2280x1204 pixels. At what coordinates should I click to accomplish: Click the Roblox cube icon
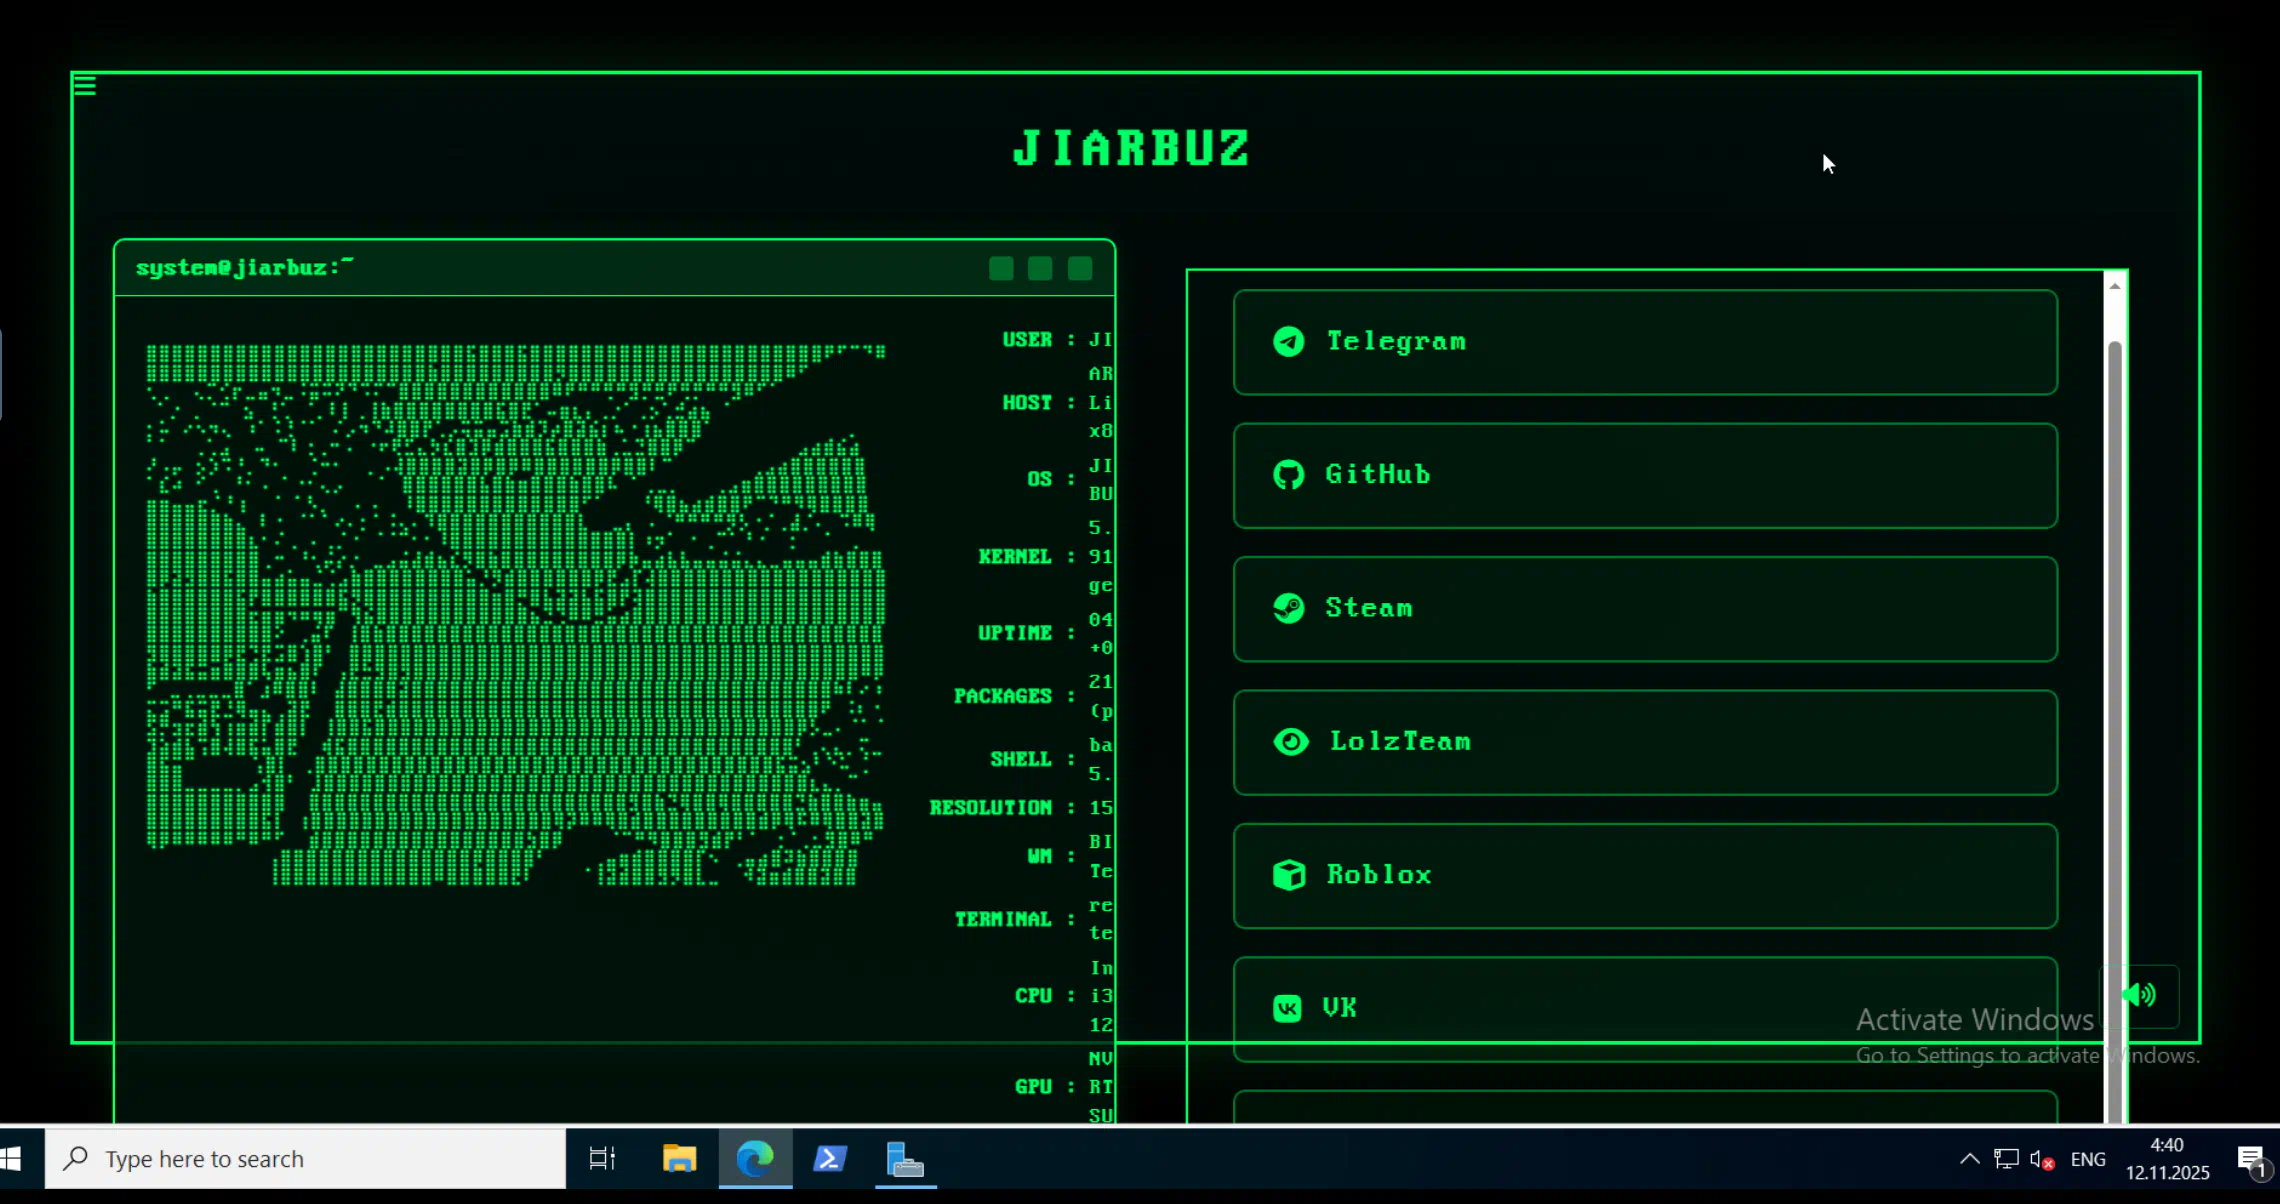click(x=1288, y=875)
